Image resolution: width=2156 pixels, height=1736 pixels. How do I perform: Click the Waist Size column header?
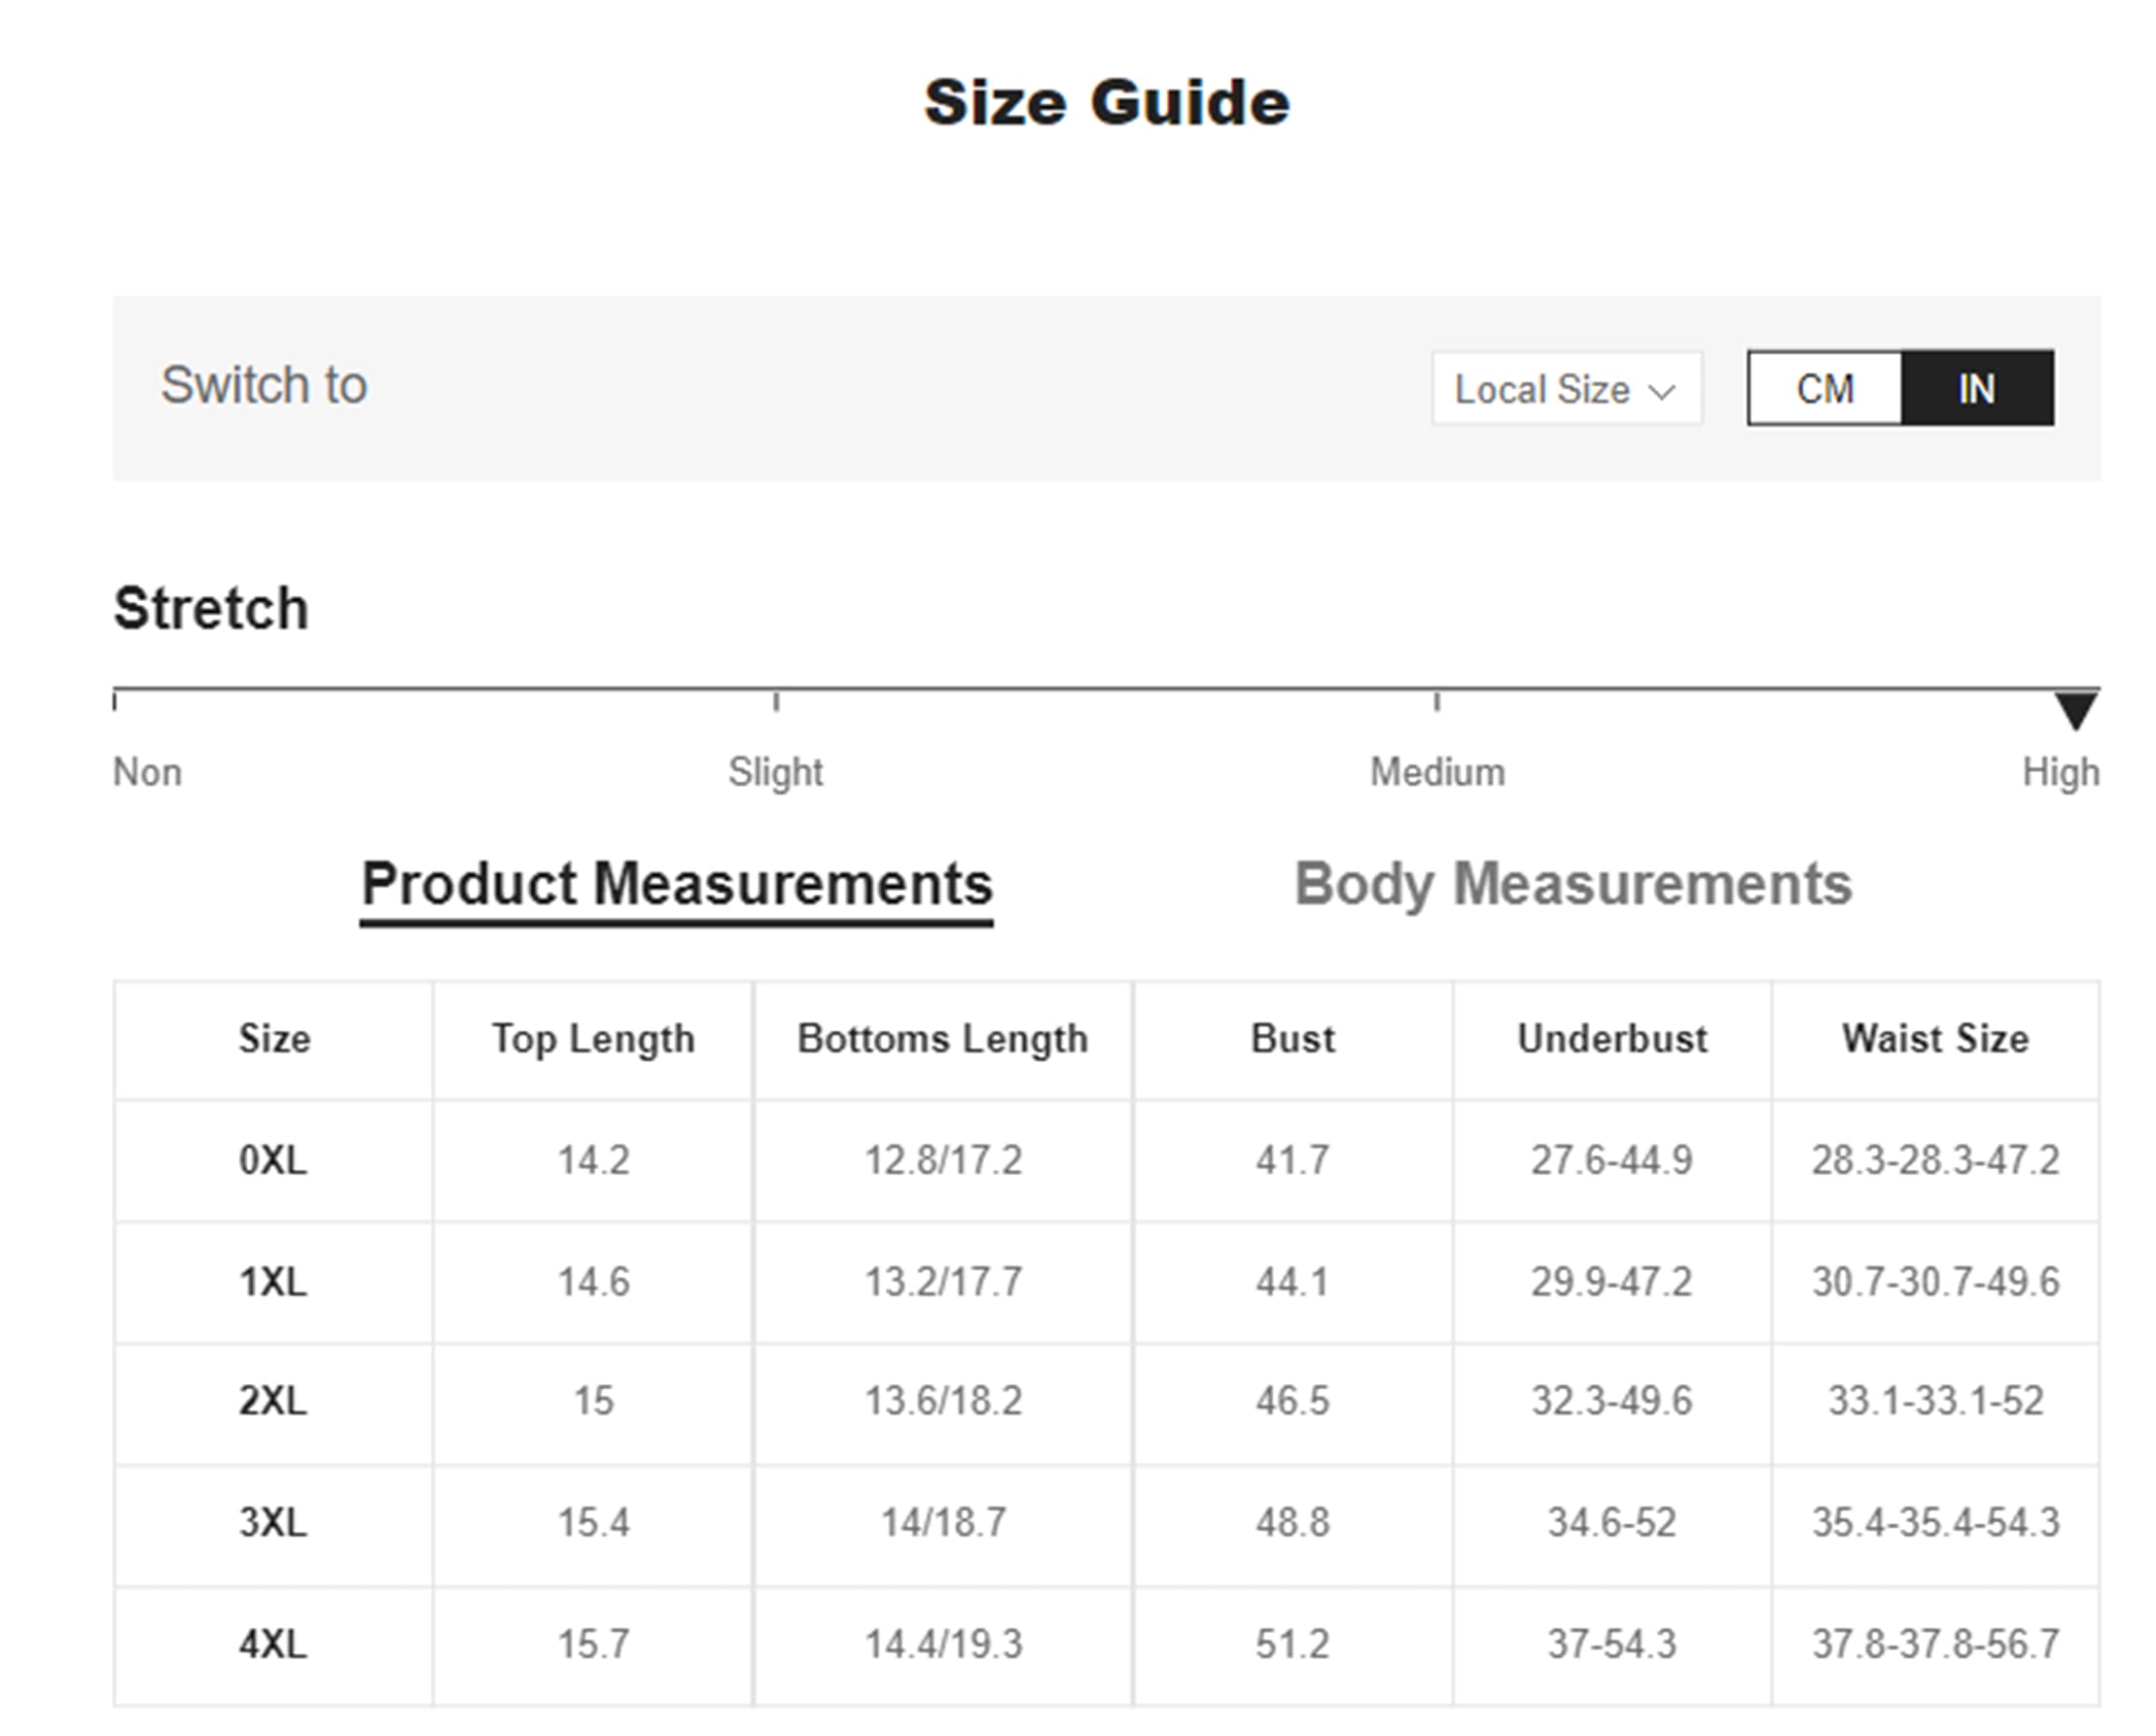point(1935,1039)
